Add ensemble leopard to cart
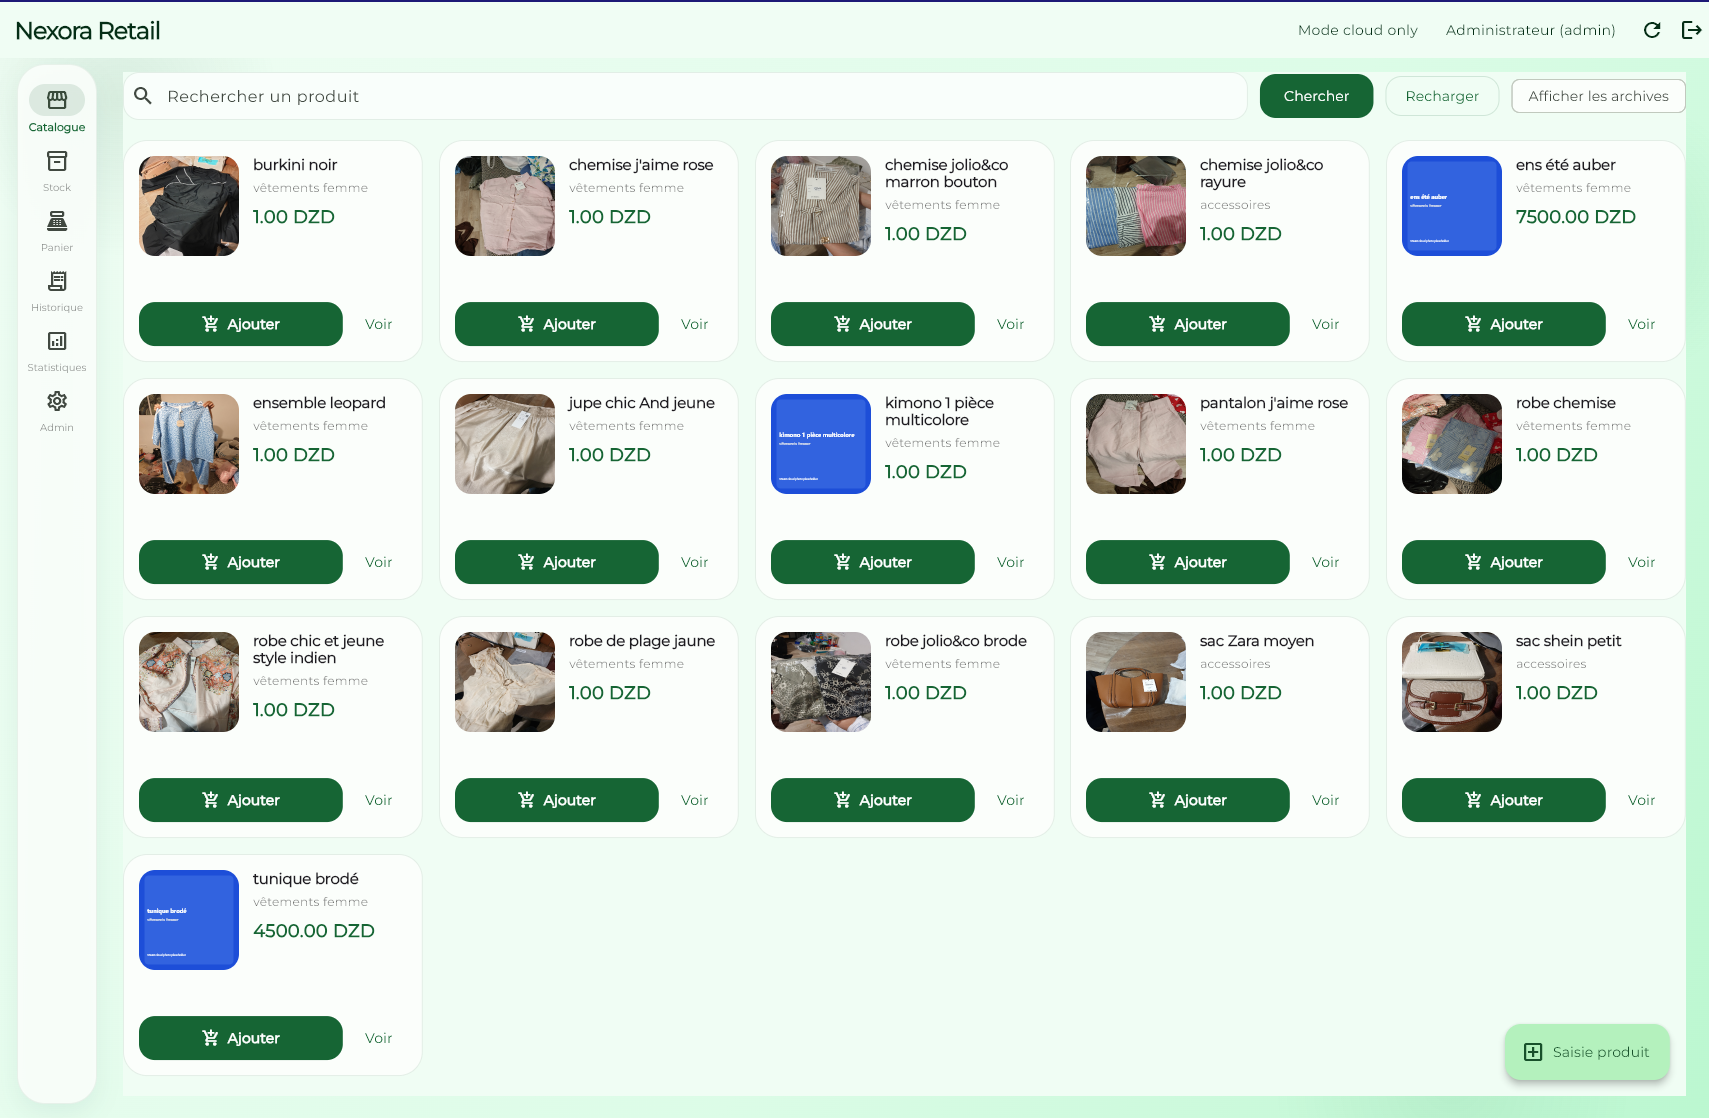1709x1118 pixels. [x=241, y=562]
